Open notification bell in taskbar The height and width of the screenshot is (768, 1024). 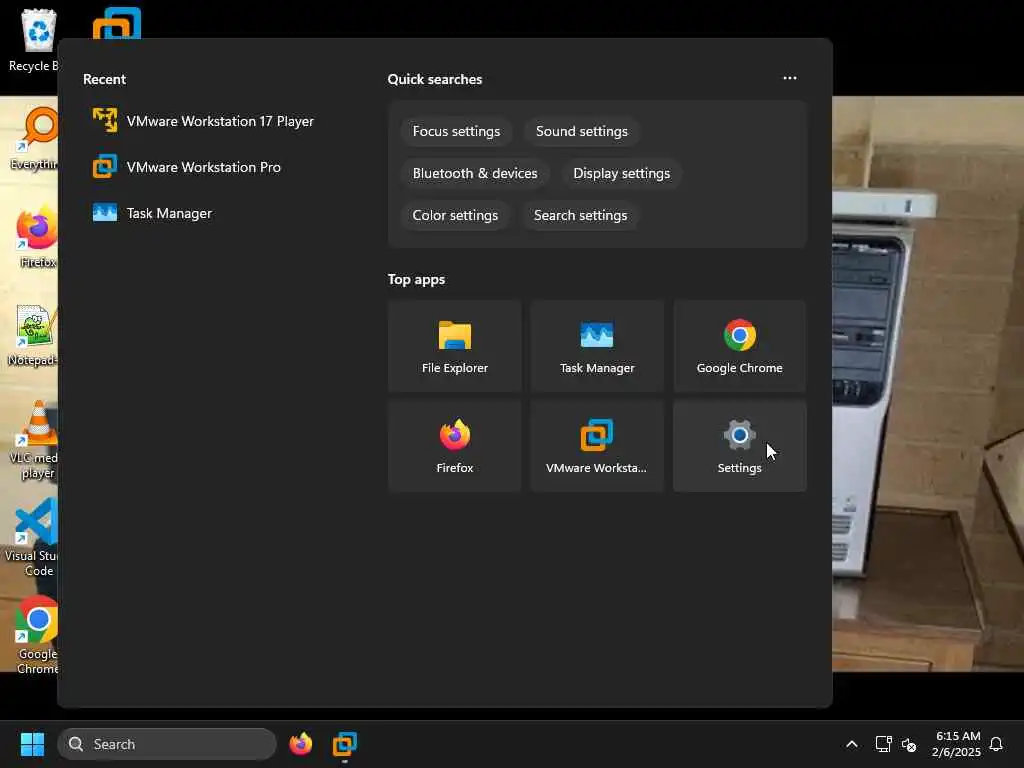[x=996, y=744]
